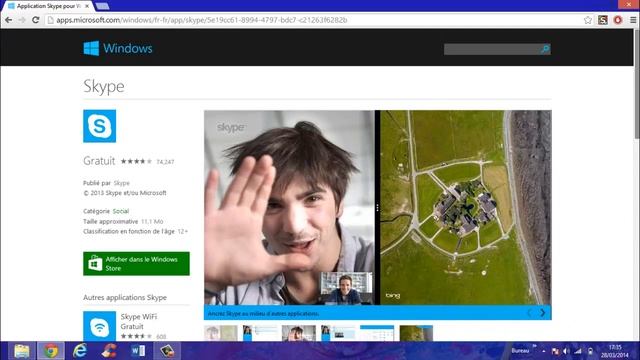Show hidden tray icons arrow

tap(544, 351)
